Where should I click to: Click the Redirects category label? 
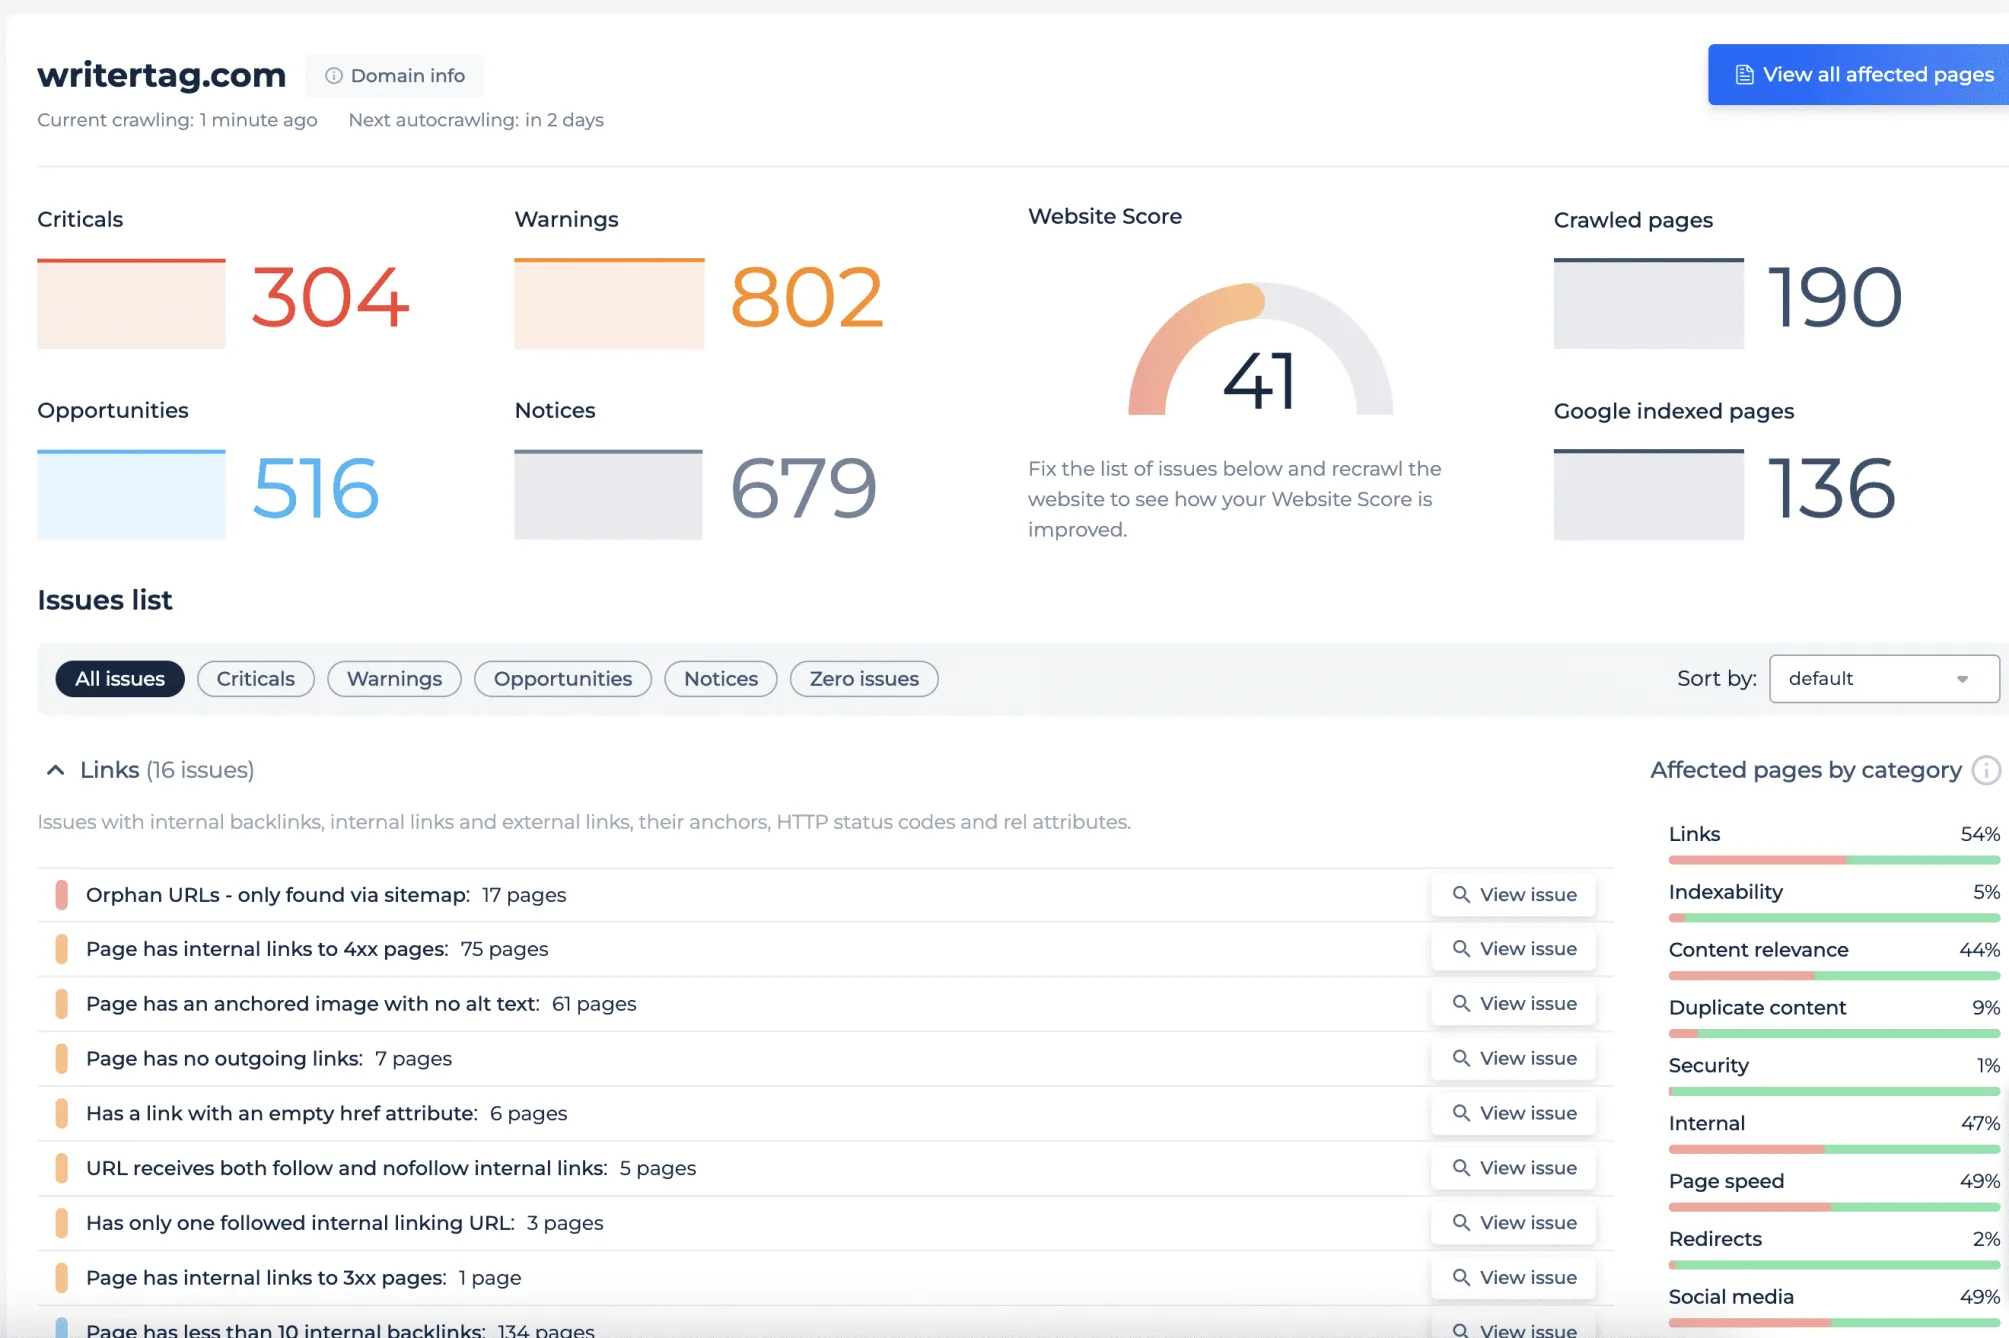[1715, 1239]
